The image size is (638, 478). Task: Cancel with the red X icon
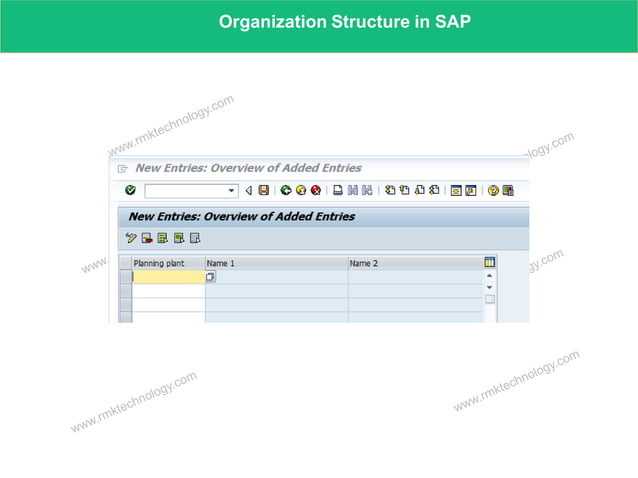click(x=316, y=190)
